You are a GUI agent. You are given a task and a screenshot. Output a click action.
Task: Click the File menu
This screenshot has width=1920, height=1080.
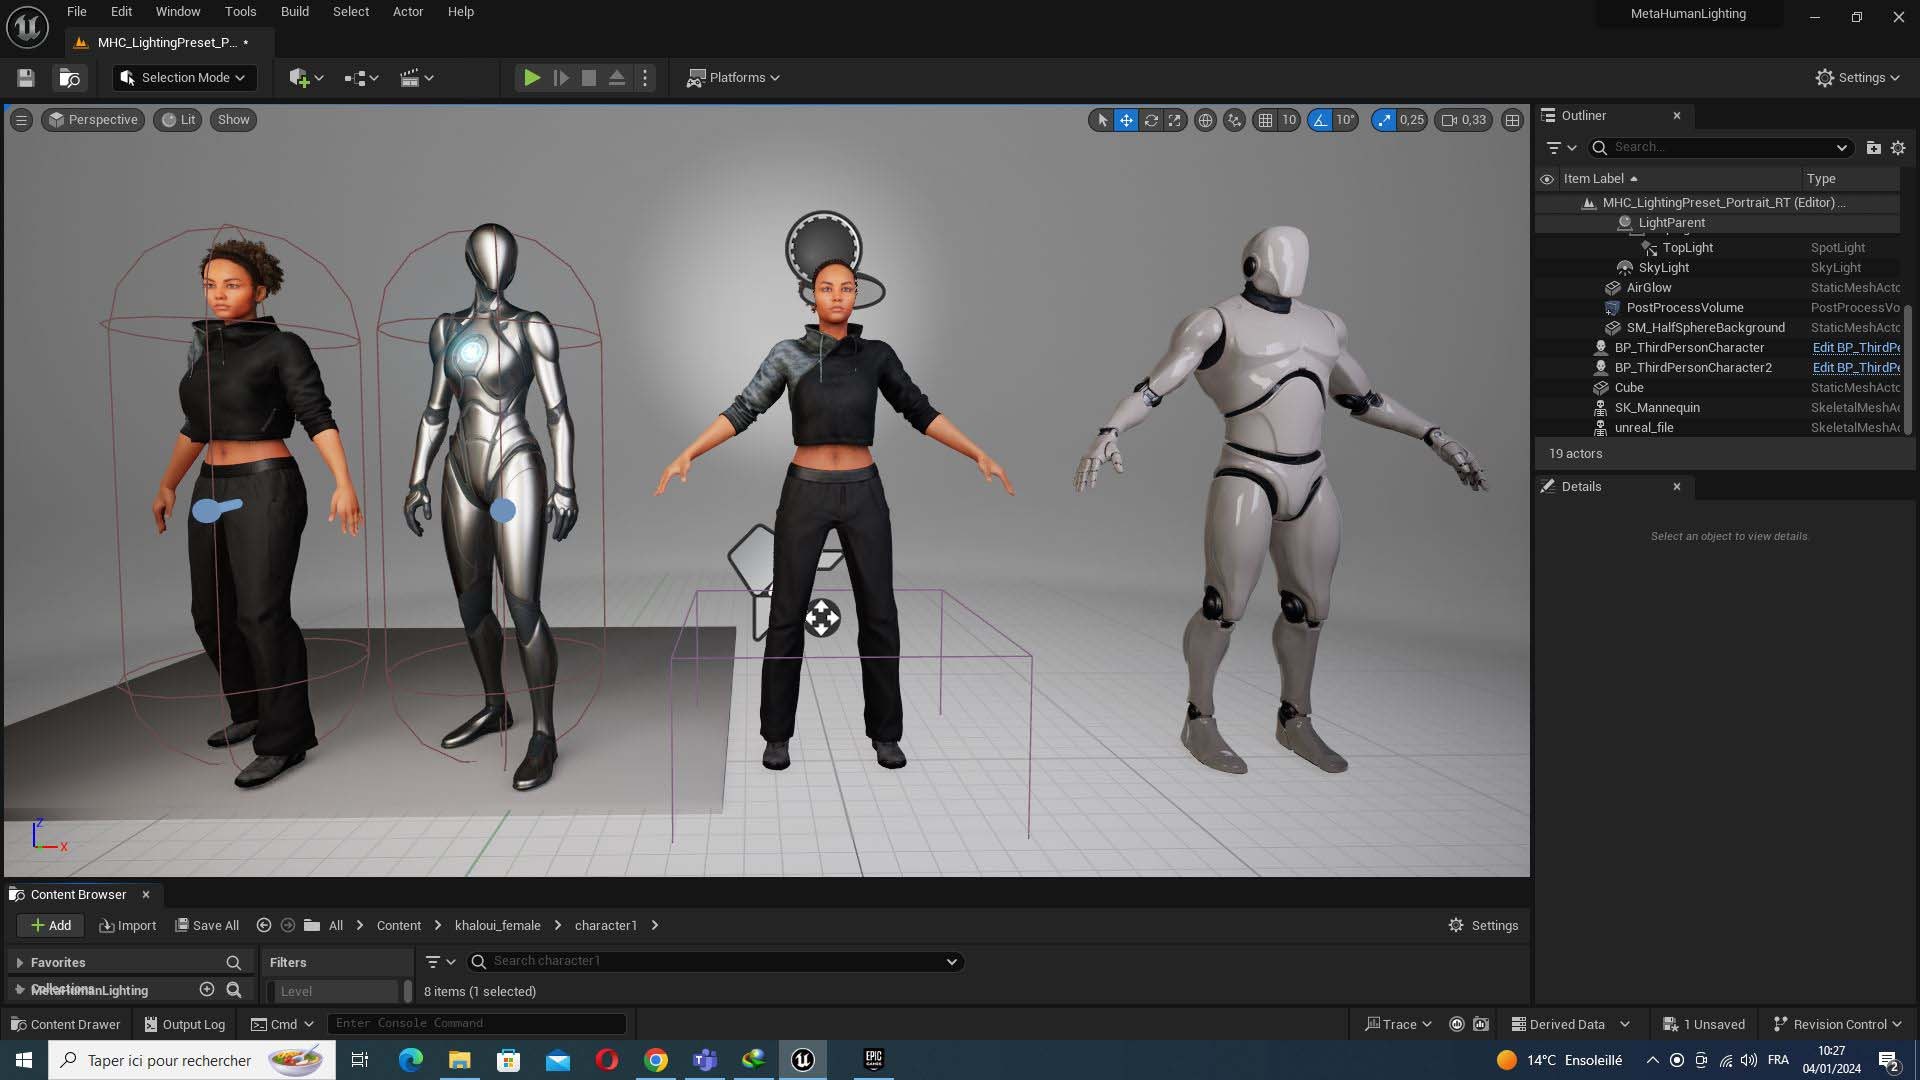pos(77,12)
